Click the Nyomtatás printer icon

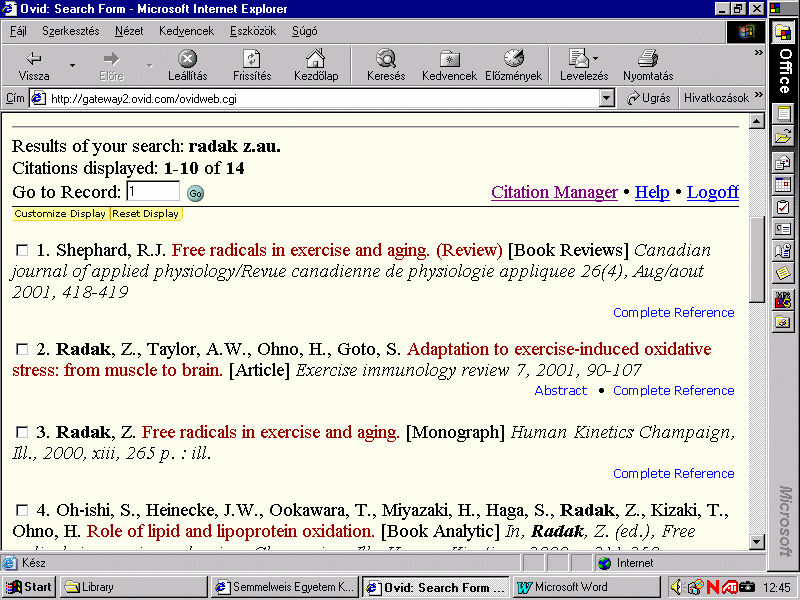(x=648, y=58)
